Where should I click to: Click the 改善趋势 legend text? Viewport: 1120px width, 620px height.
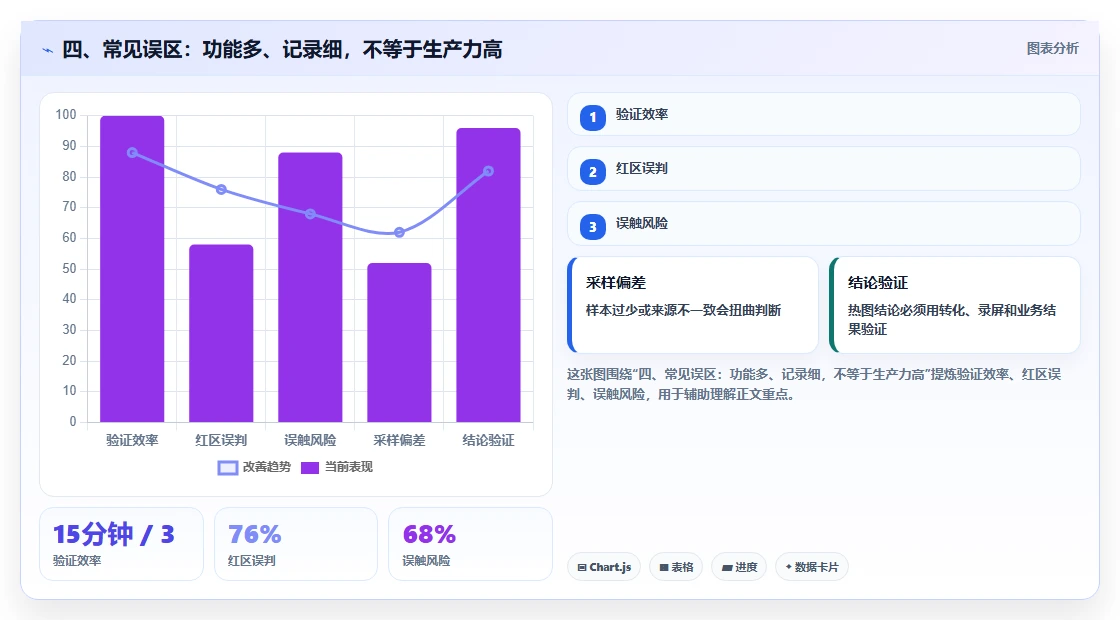(x=267, y=467)
